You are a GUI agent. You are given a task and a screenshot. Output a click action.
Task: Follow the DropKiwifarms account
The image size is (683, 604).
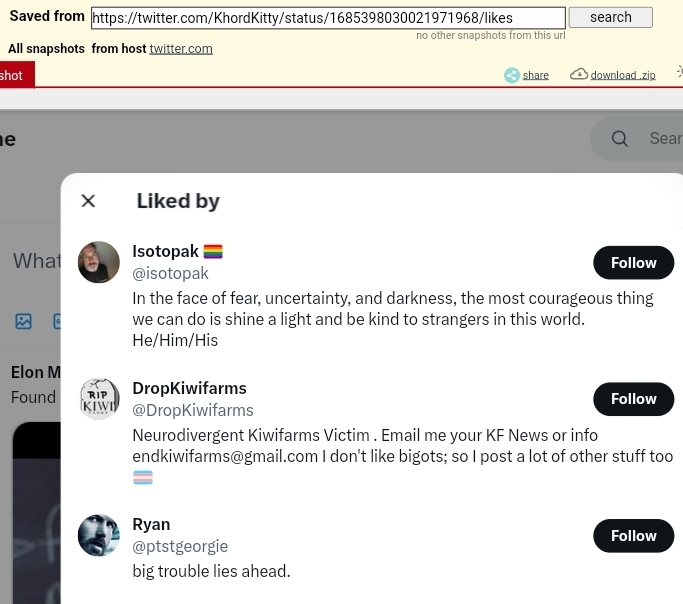point(633,399)
